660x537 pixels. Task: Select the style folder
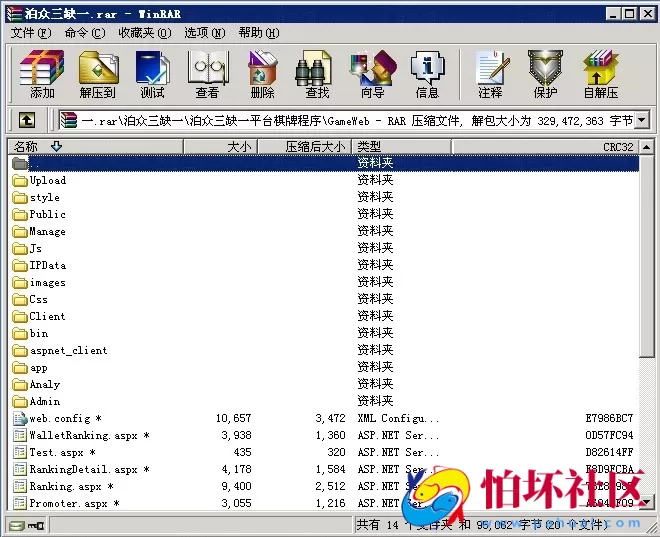click(x=36, y=197)
